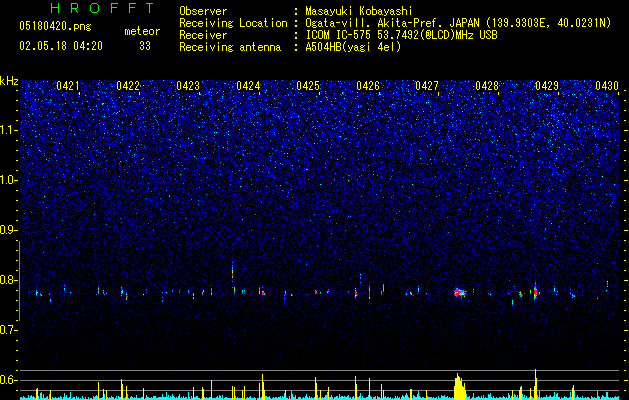Click the gray frequency range bar at left edge
Viewport: 629px width, 400px height.
(19, 281)
